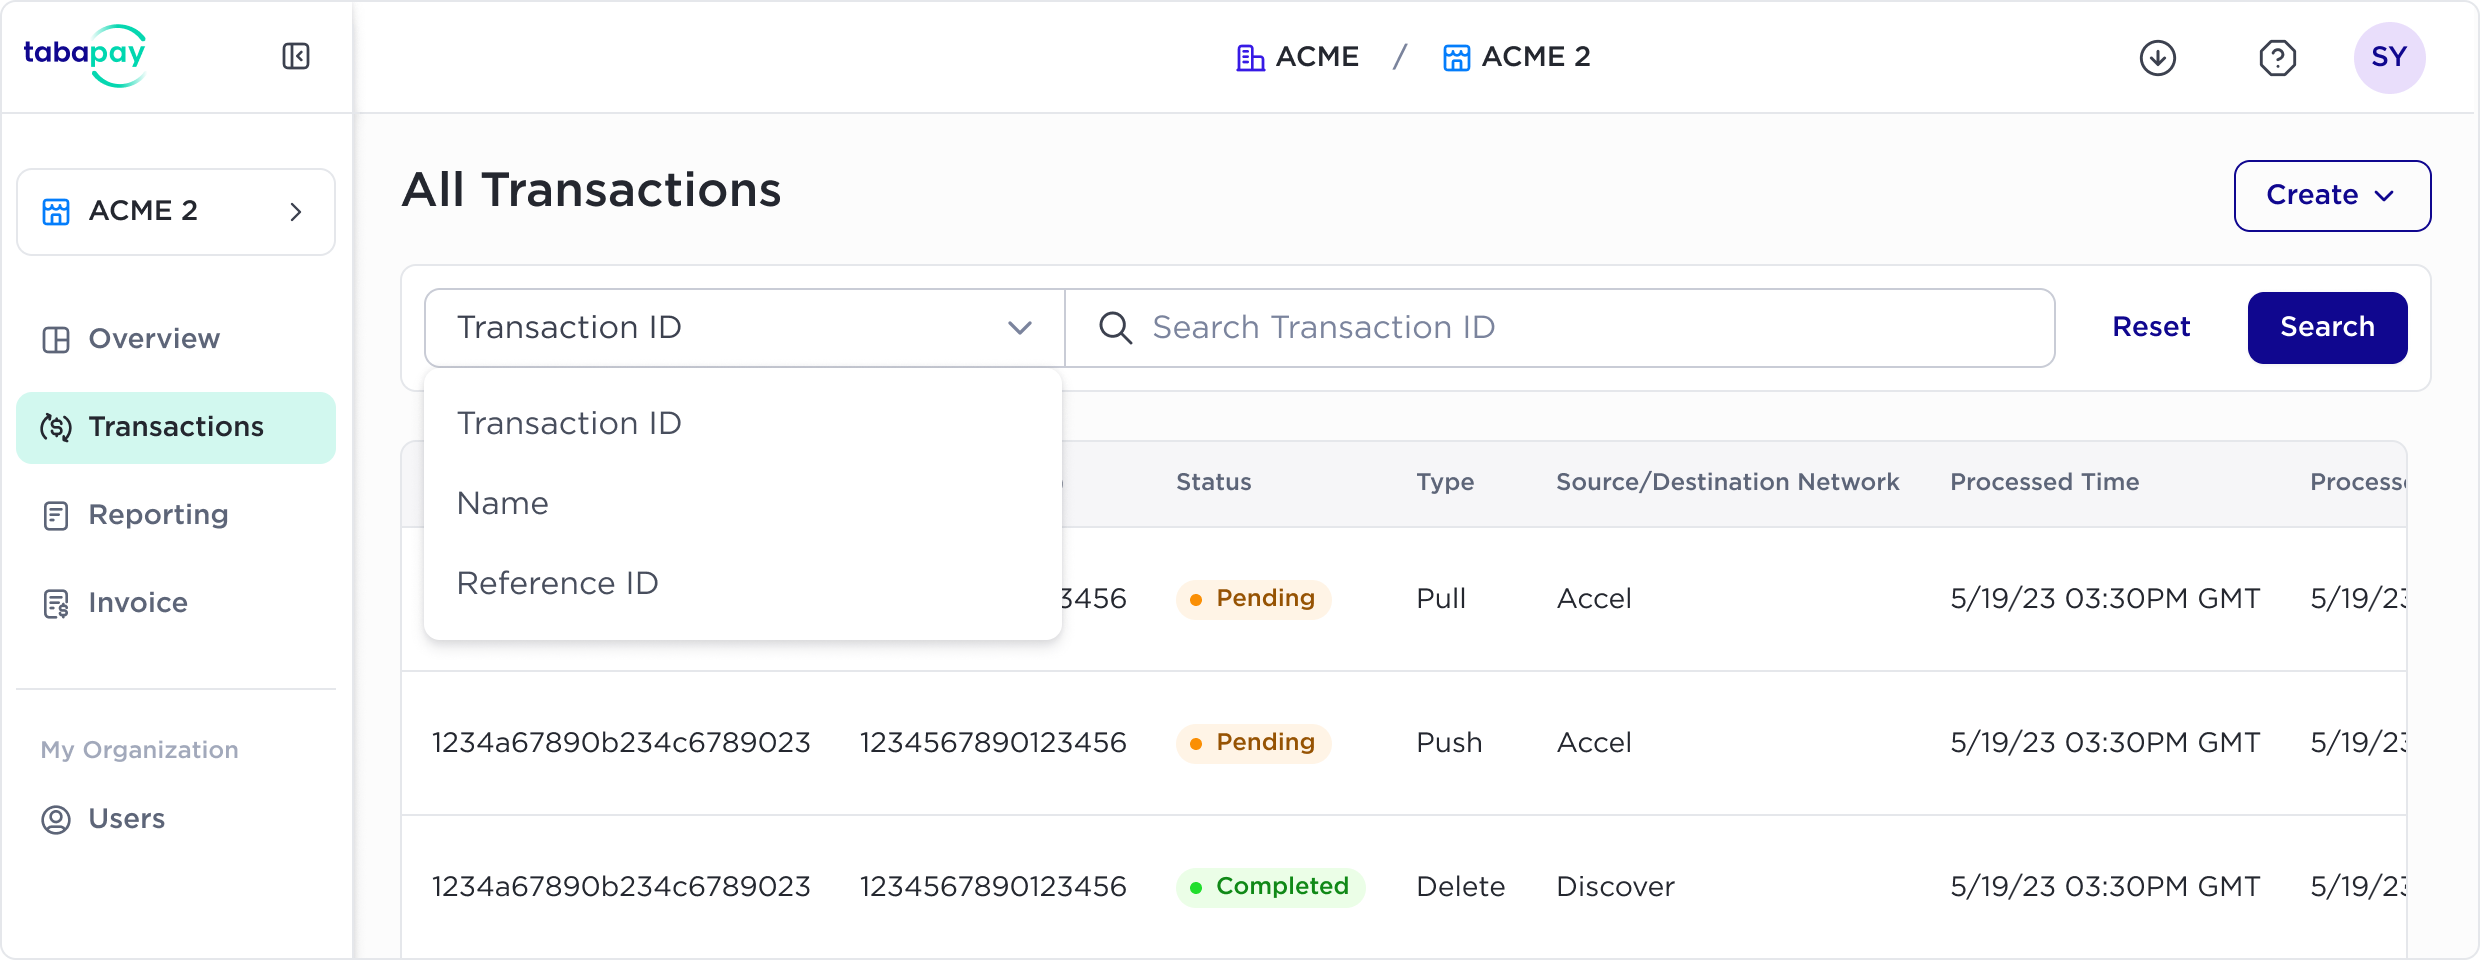Sort by Status column header

[1213, 482]
